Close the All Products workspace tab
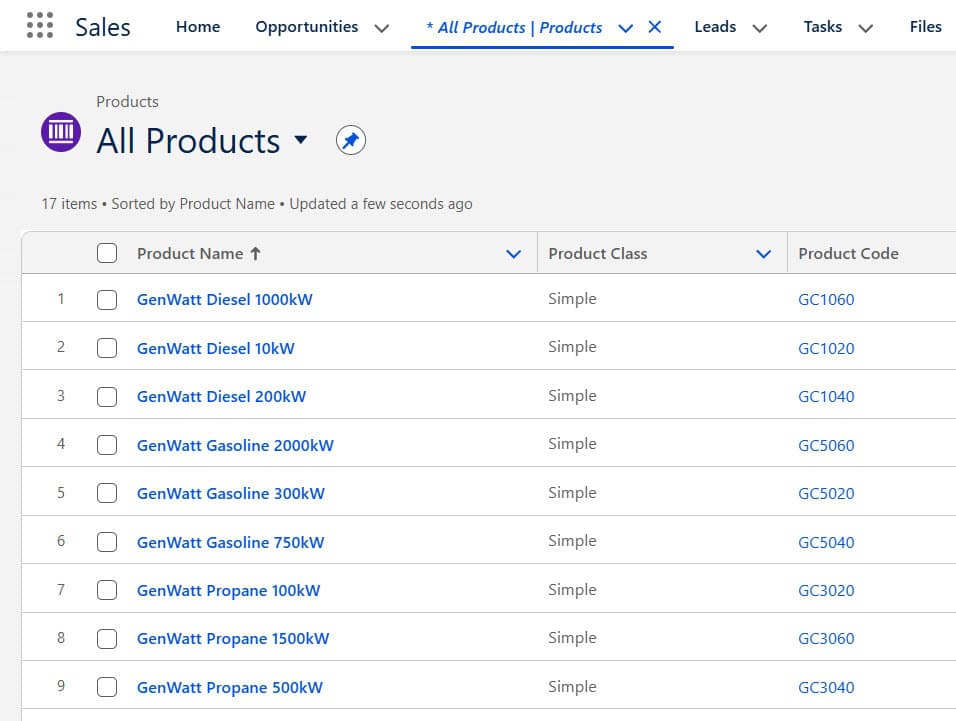956x721 pixels. click(655, 28)
